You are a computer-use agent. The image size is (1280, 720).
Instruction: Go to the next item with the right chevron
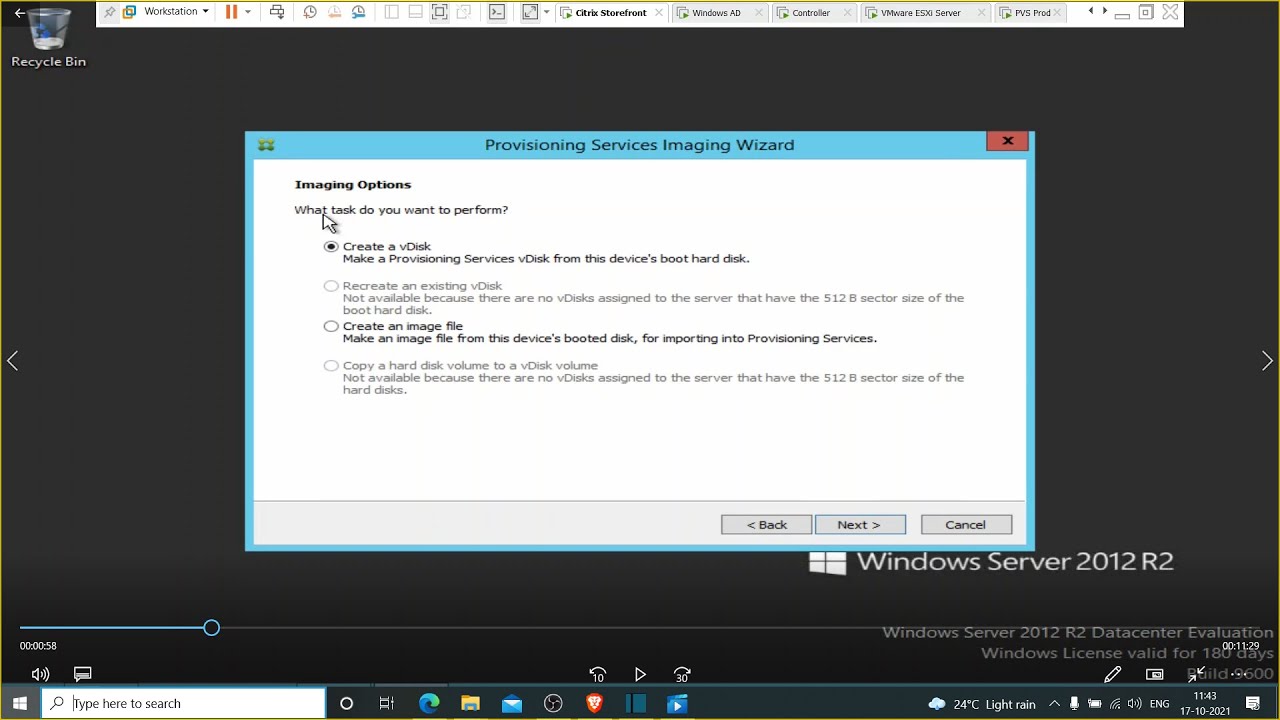pyautogui.click(x=1267, y=361)
